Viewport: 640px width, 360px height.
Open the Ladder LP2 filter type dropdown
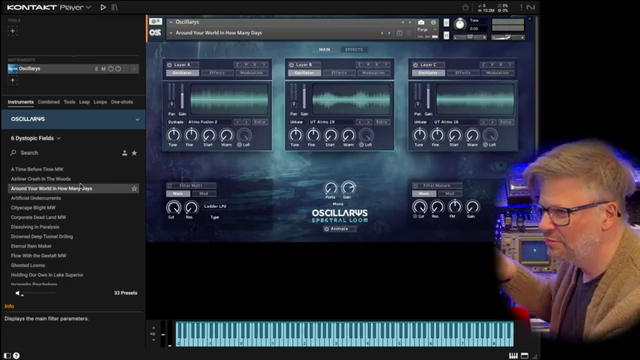coord(215,207)
